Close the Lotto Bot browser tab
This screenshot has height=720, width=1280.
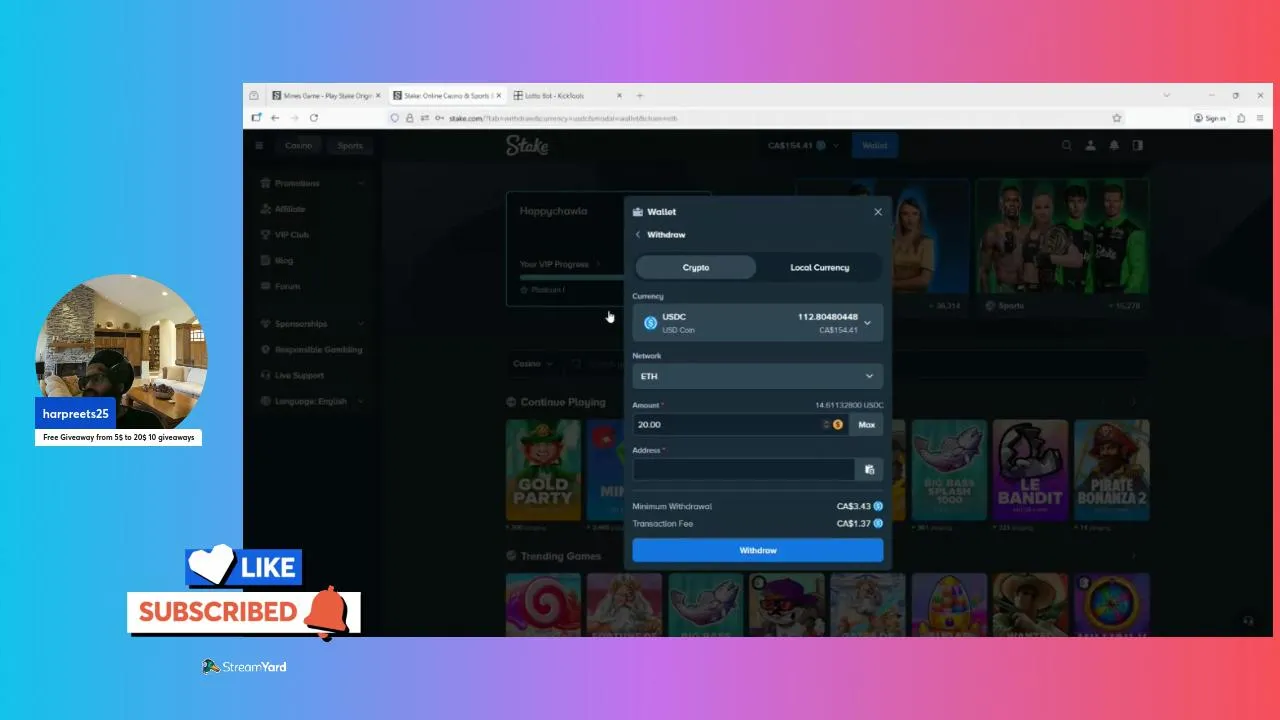coord(618,96)
